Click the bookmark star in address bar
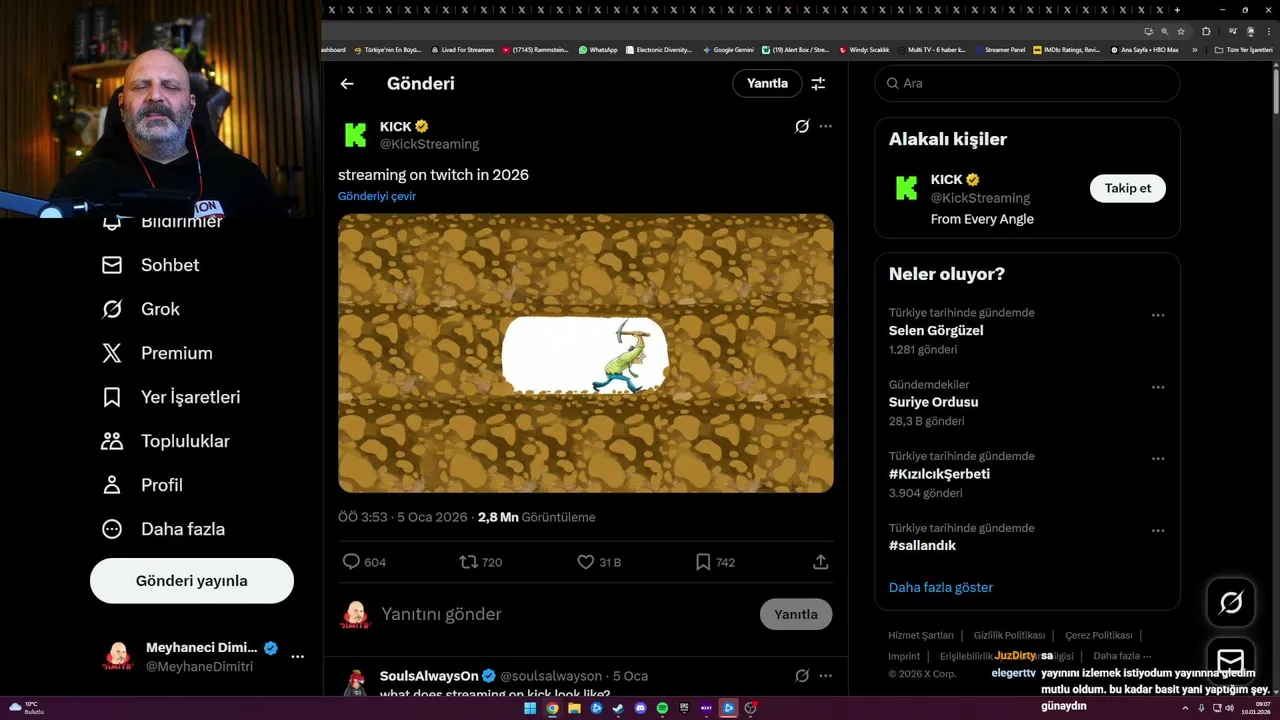 1181,31
